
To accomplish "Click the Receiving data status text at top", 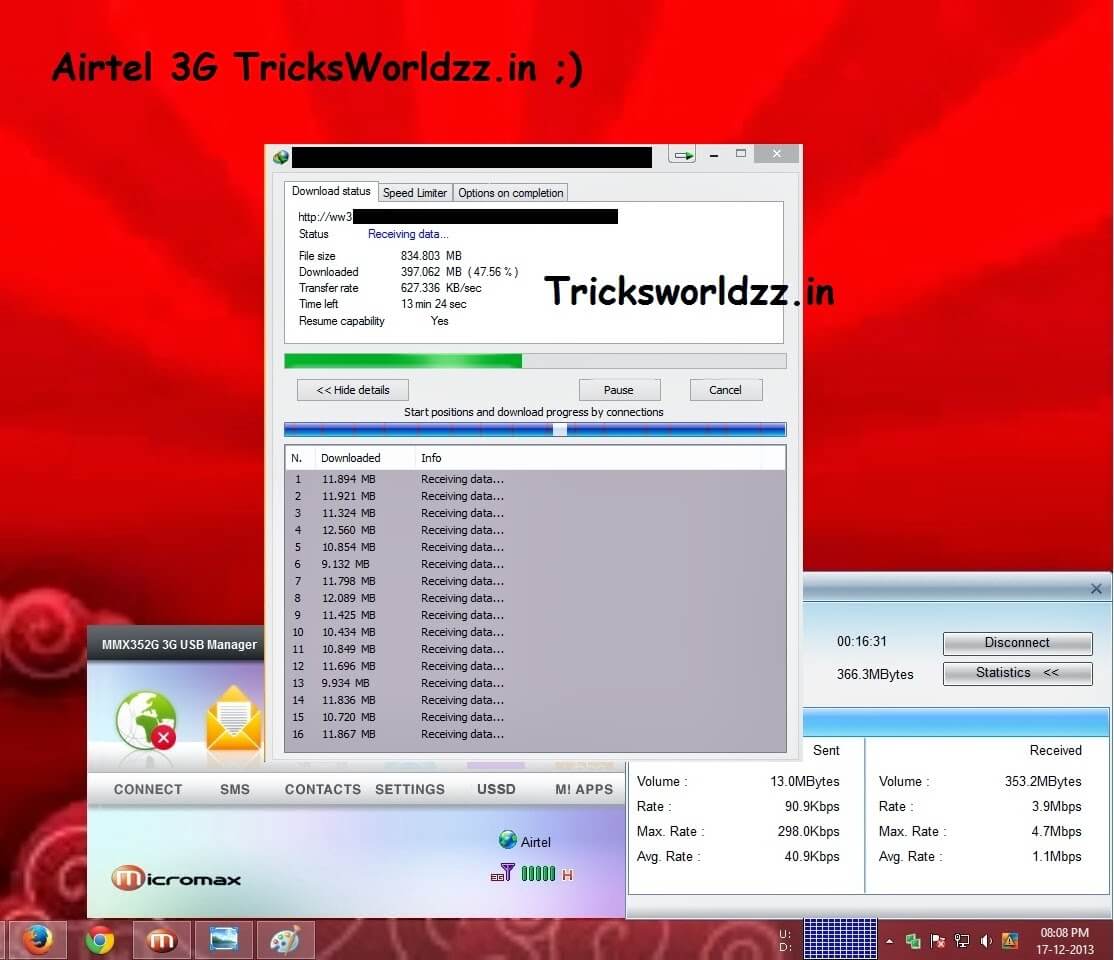I will (408, 234).
